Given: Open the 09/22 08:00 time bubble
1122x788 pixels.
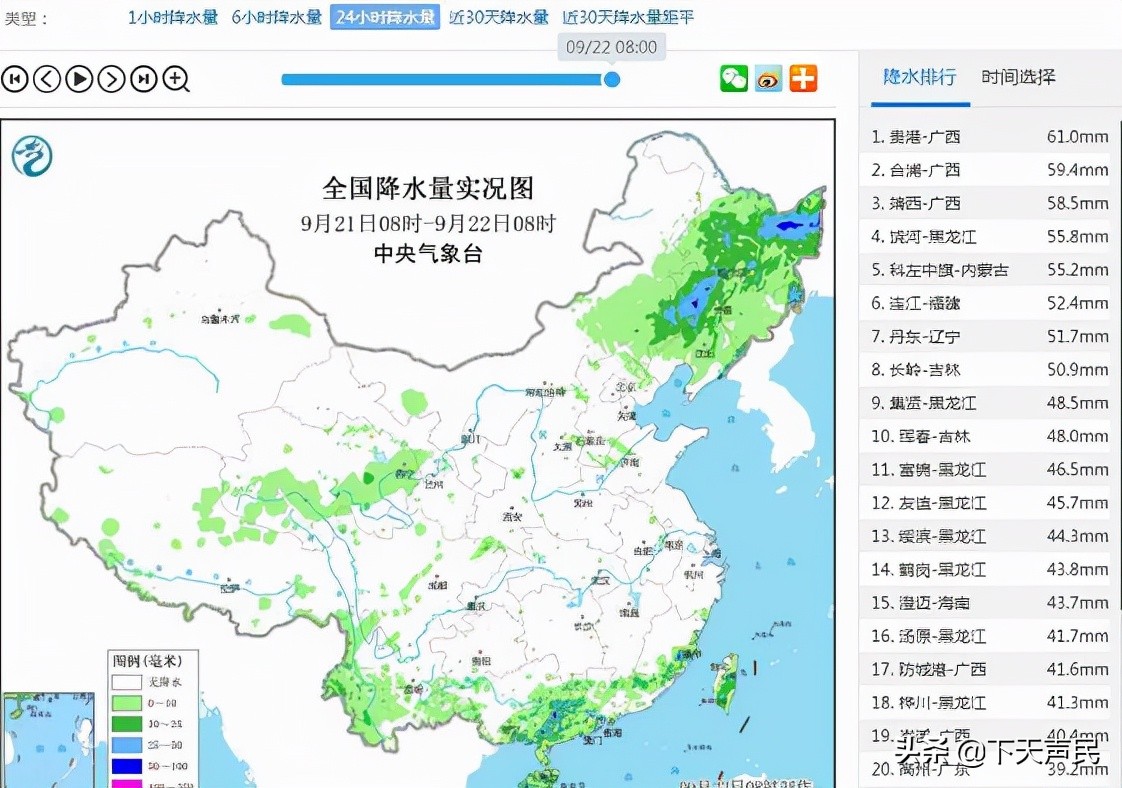Looking at the screenshot, I should 613,46.
